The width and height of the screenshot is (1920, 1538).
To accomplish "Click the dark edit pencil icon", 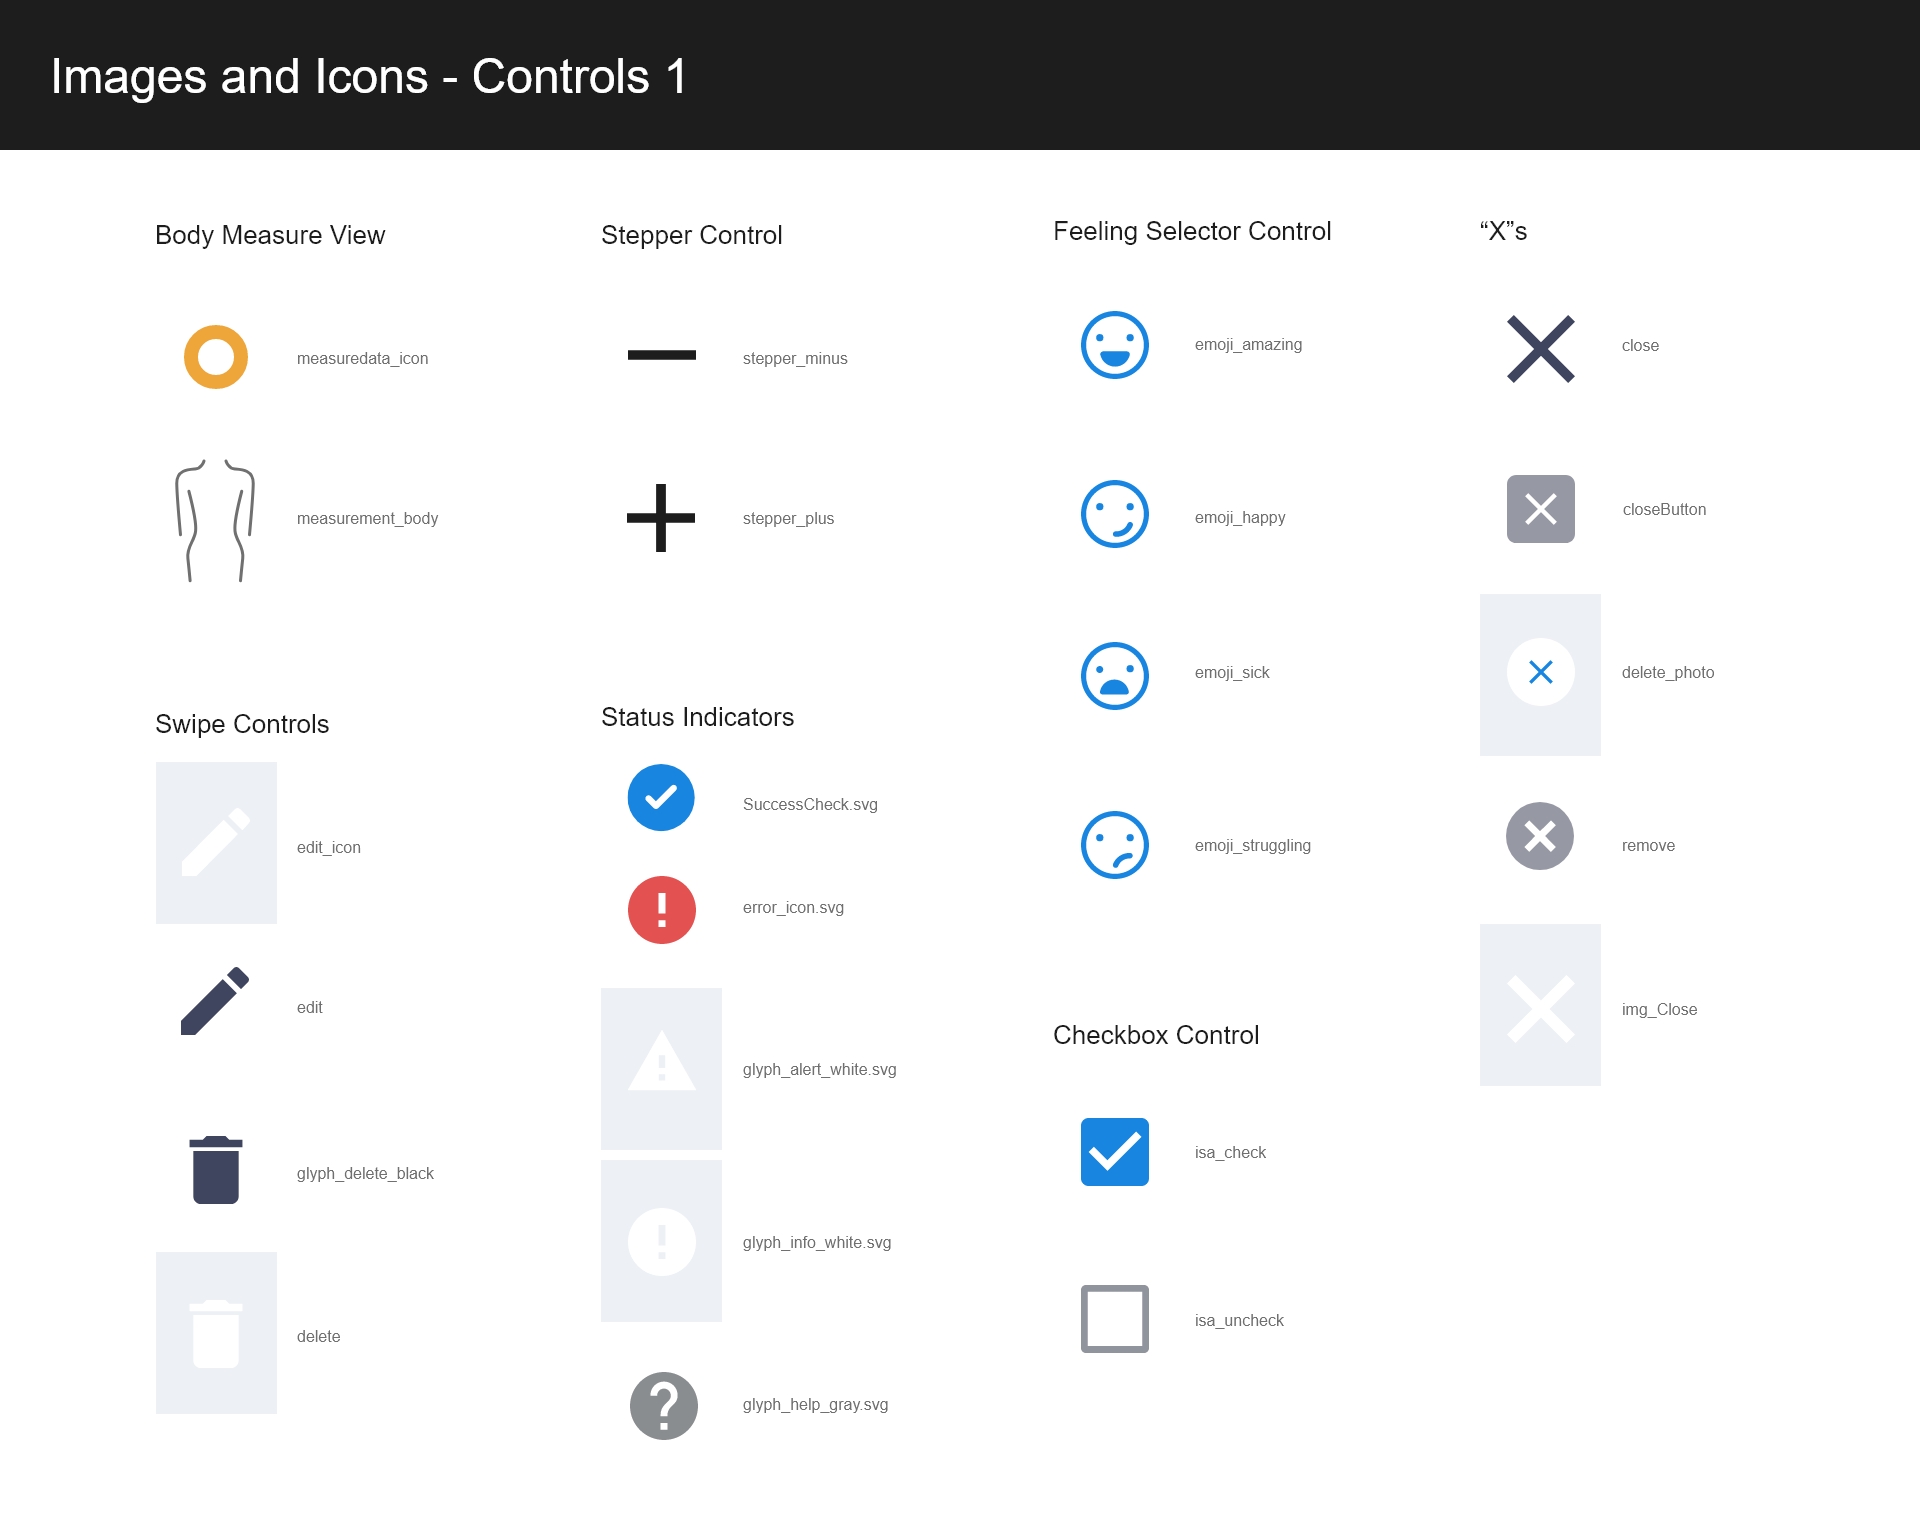I will click(215, 1001).
